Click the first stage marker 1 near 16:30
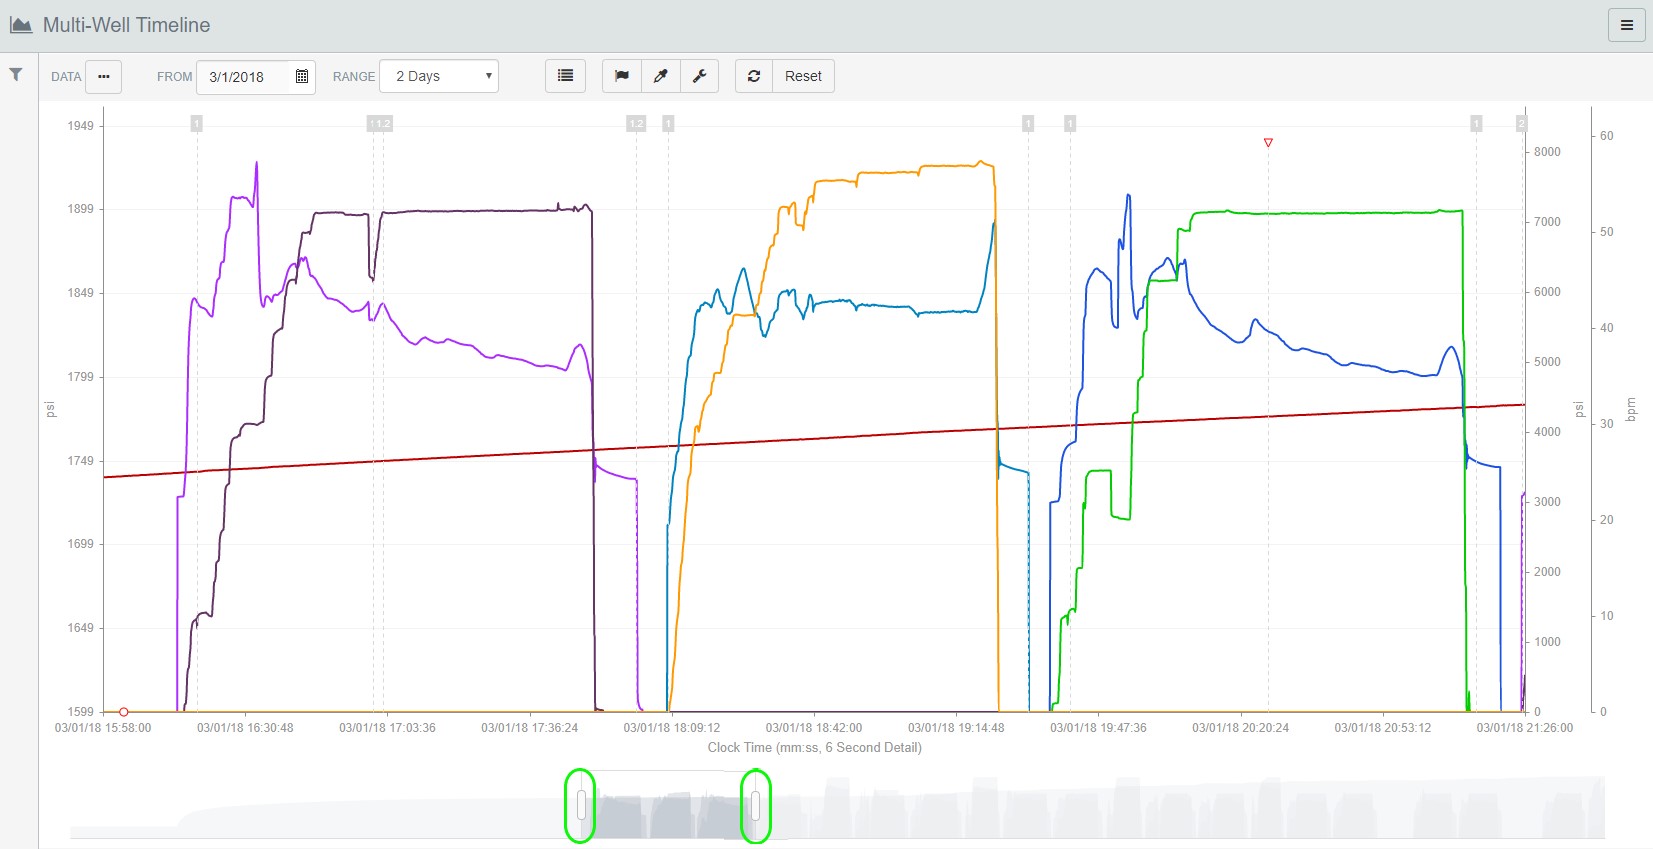 pyautogui.click(x=197, y=124)
